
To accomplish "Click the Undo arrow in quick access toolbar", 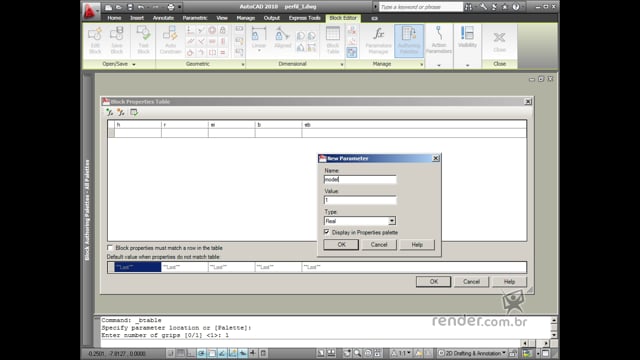I will (x=141, y=7).
